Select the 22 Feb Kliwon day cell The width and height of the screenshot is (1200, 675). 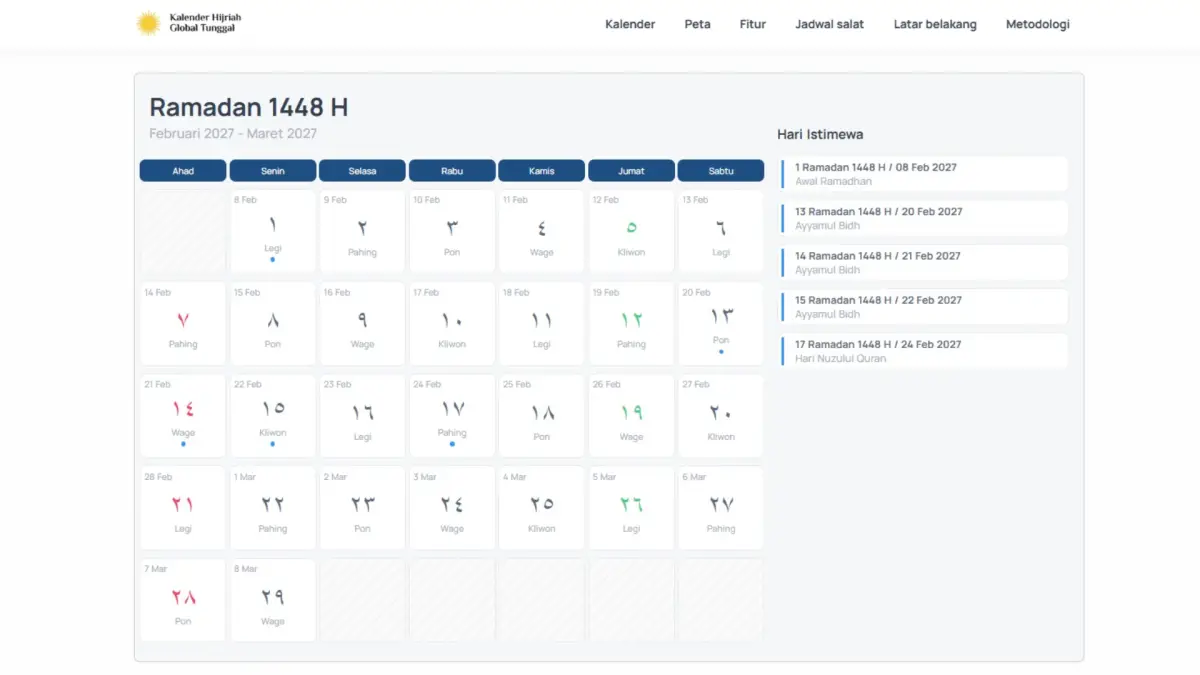tap(273, 416)
